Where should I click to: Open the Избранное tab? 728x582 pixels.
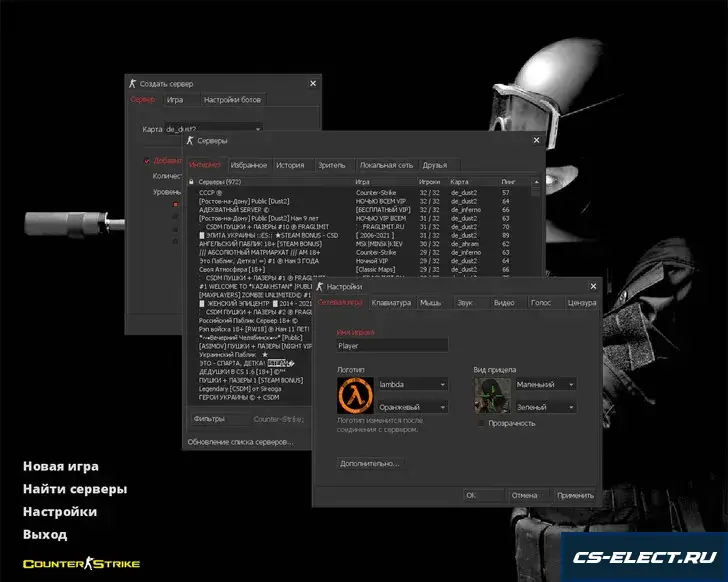[249, 165]
